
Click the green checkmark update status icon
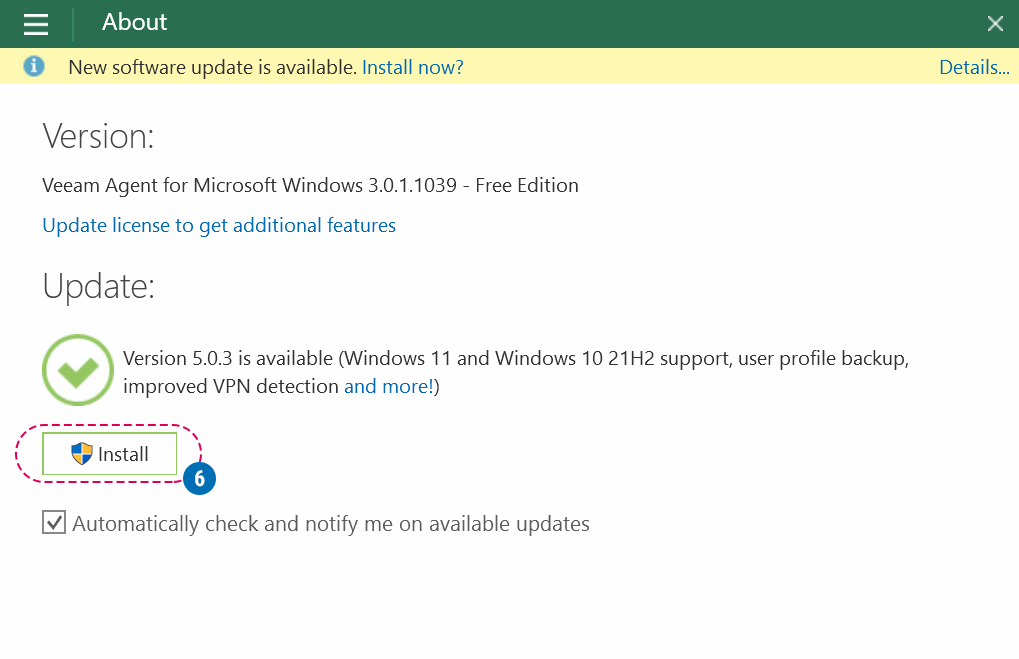tap(77, 370)
